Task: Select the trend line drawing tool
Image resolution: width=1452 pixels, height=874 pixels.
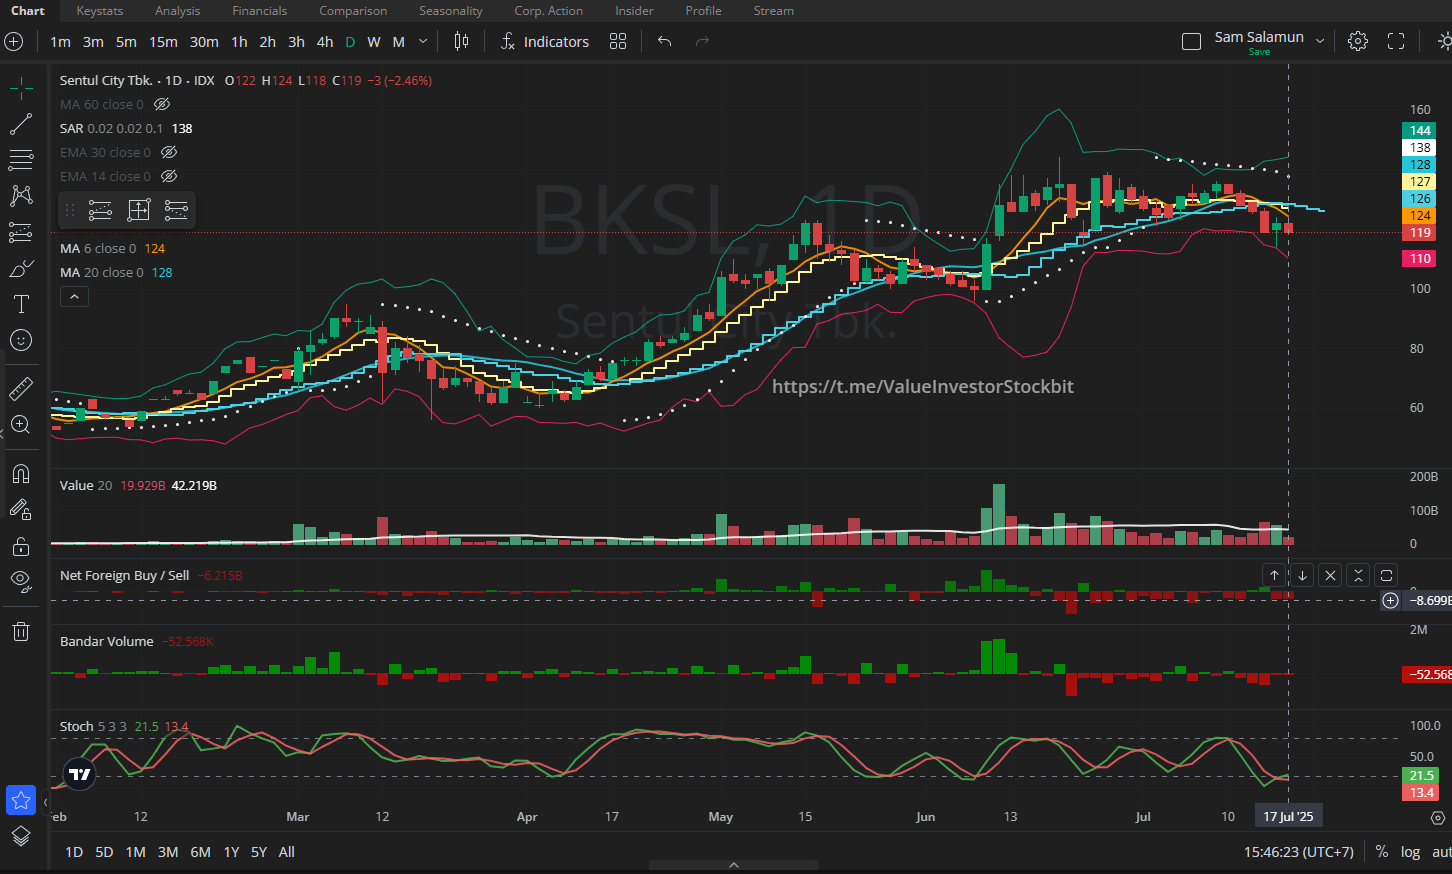Action: point(21,124)
